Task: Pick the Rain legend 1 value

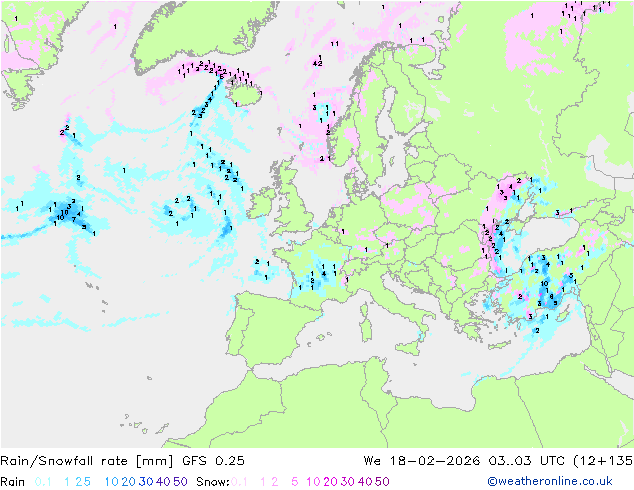Action: tap(67, 482)
